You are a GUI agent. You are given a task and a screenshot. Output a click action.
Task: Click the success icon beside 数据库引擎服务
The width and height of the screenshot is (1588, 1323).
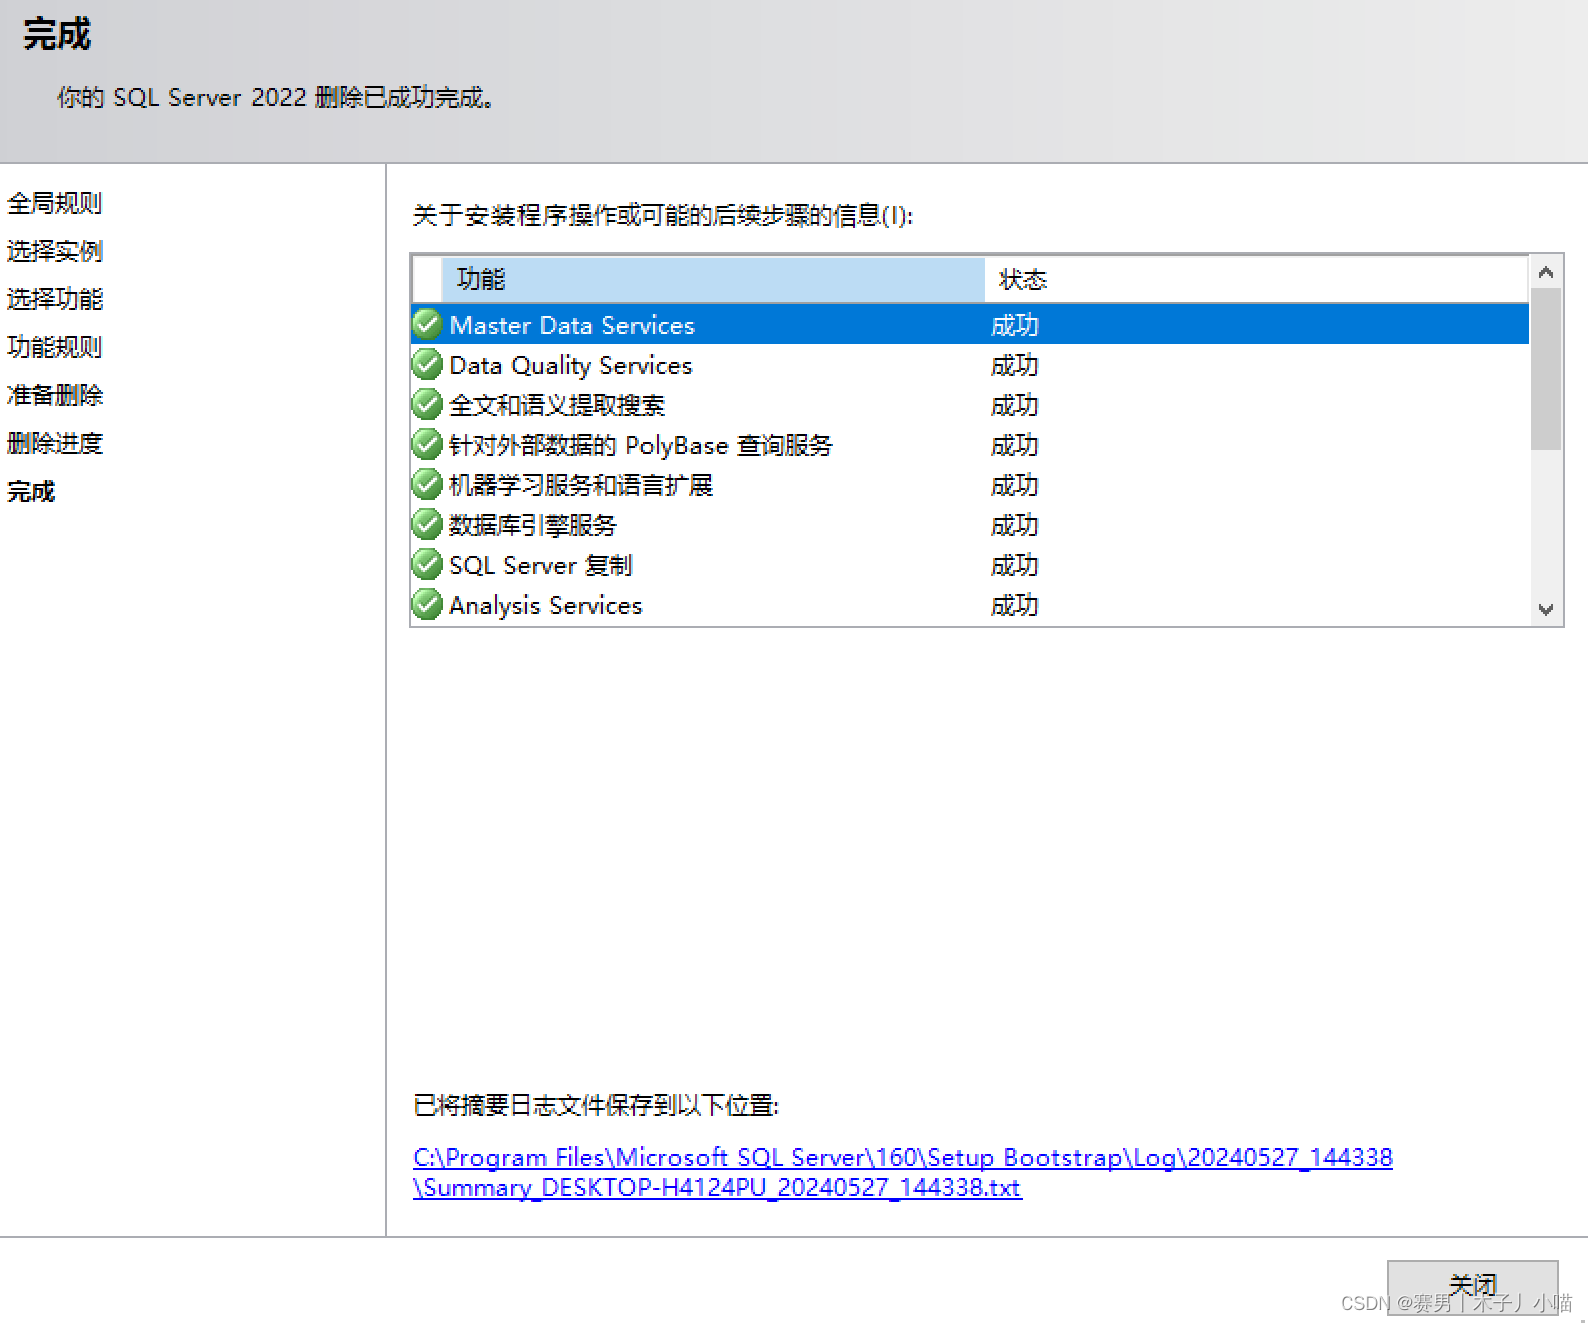(x=427, y=524)
